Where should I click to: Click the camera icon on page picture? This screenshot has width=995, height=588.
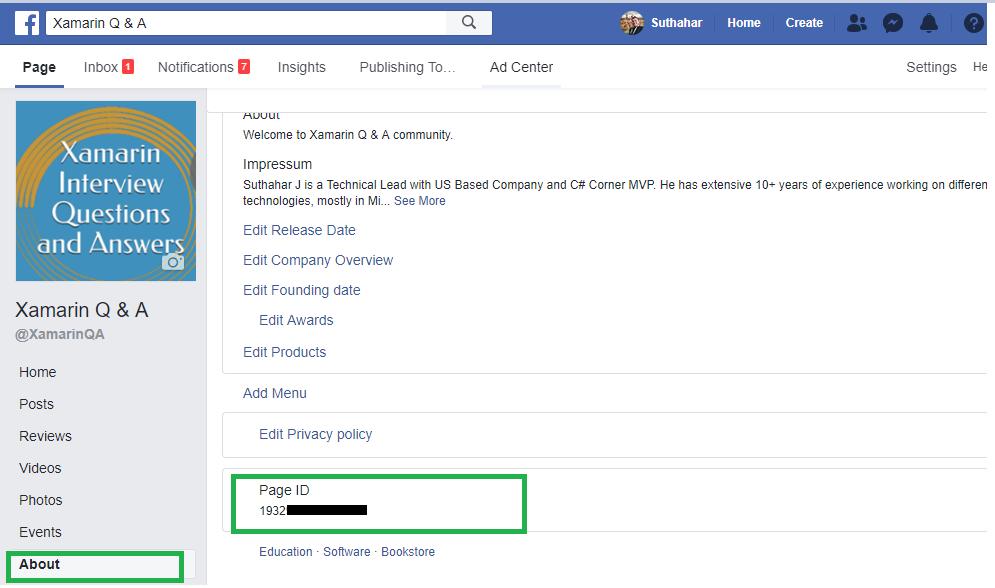(173, 262)
